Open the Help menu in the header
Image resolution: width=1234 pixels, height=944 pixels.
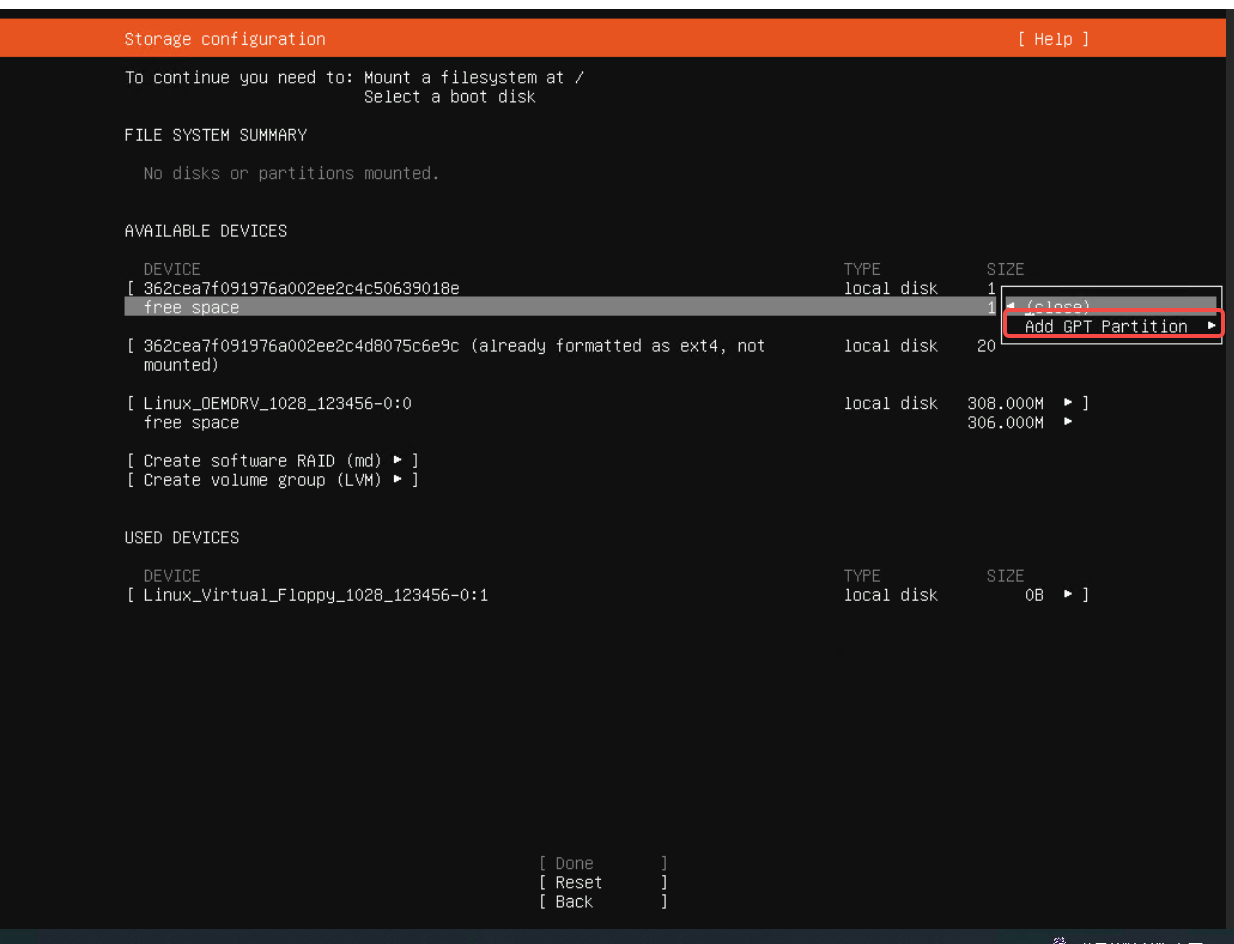[x=1053, y=39]
